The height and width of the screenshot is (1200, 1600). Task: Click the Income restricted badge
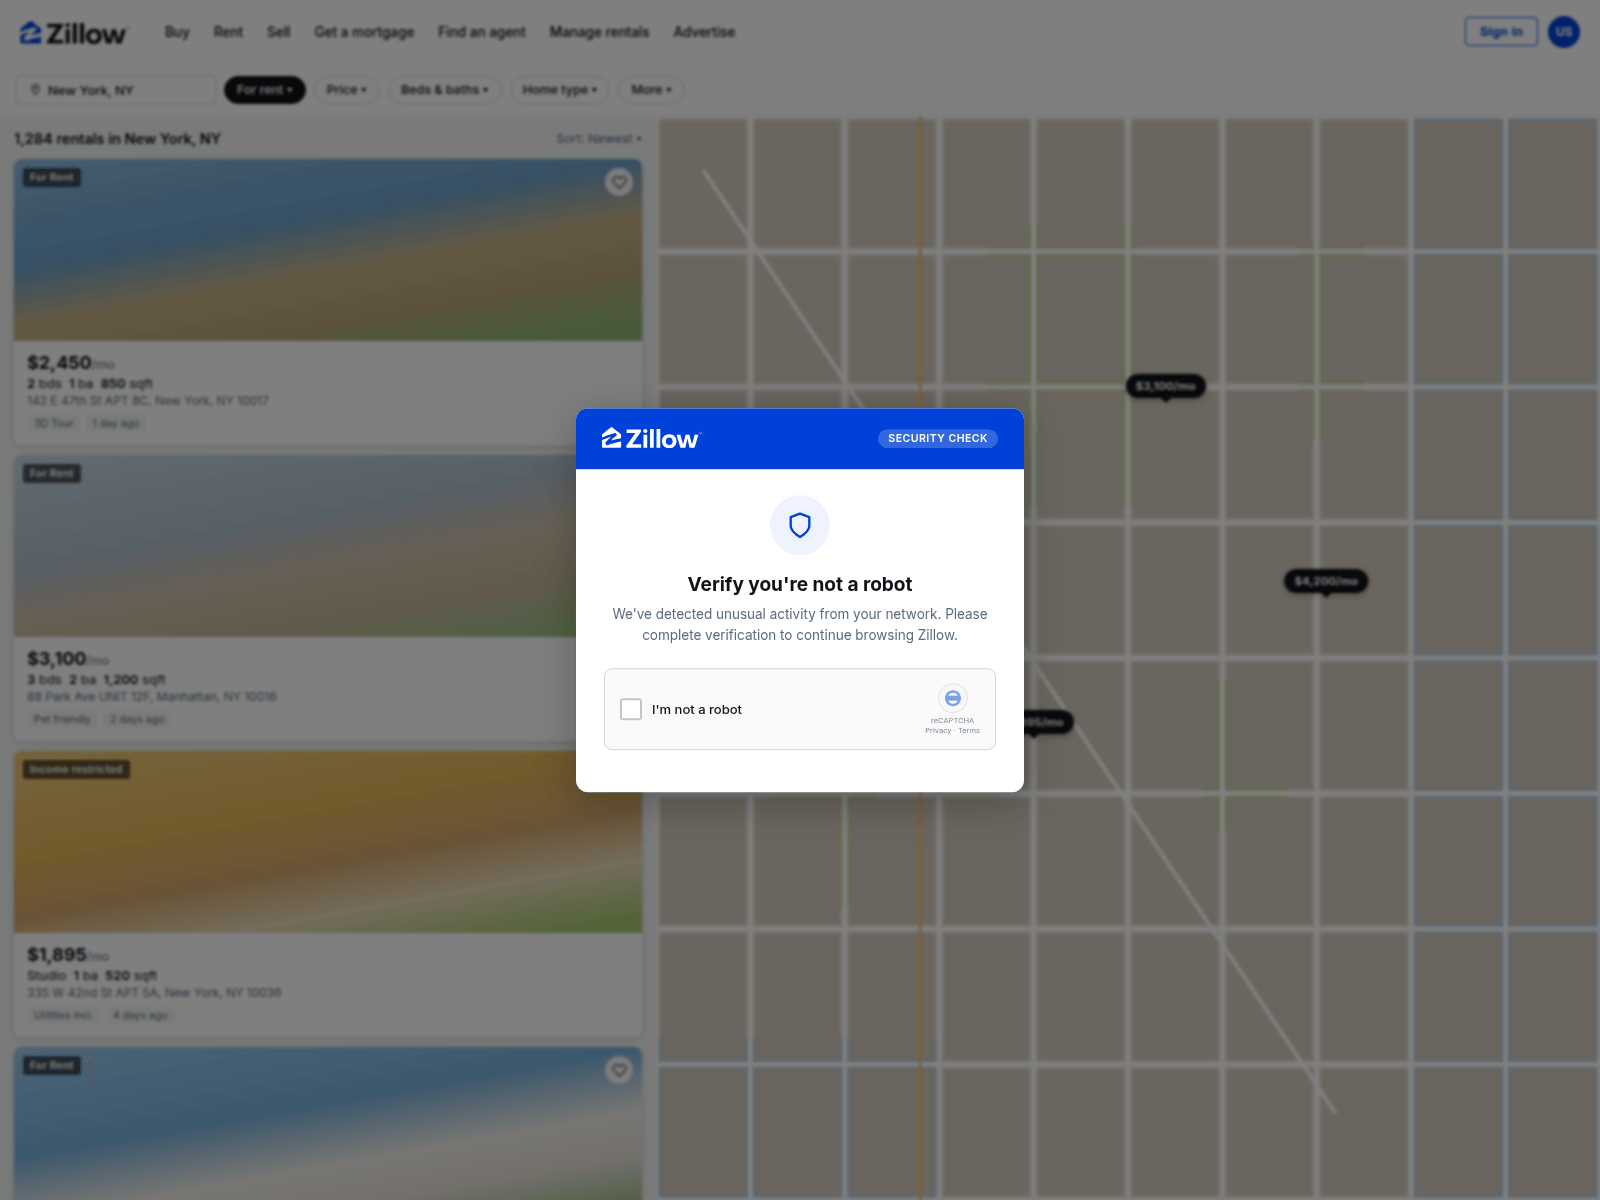(x=77, y=770)
